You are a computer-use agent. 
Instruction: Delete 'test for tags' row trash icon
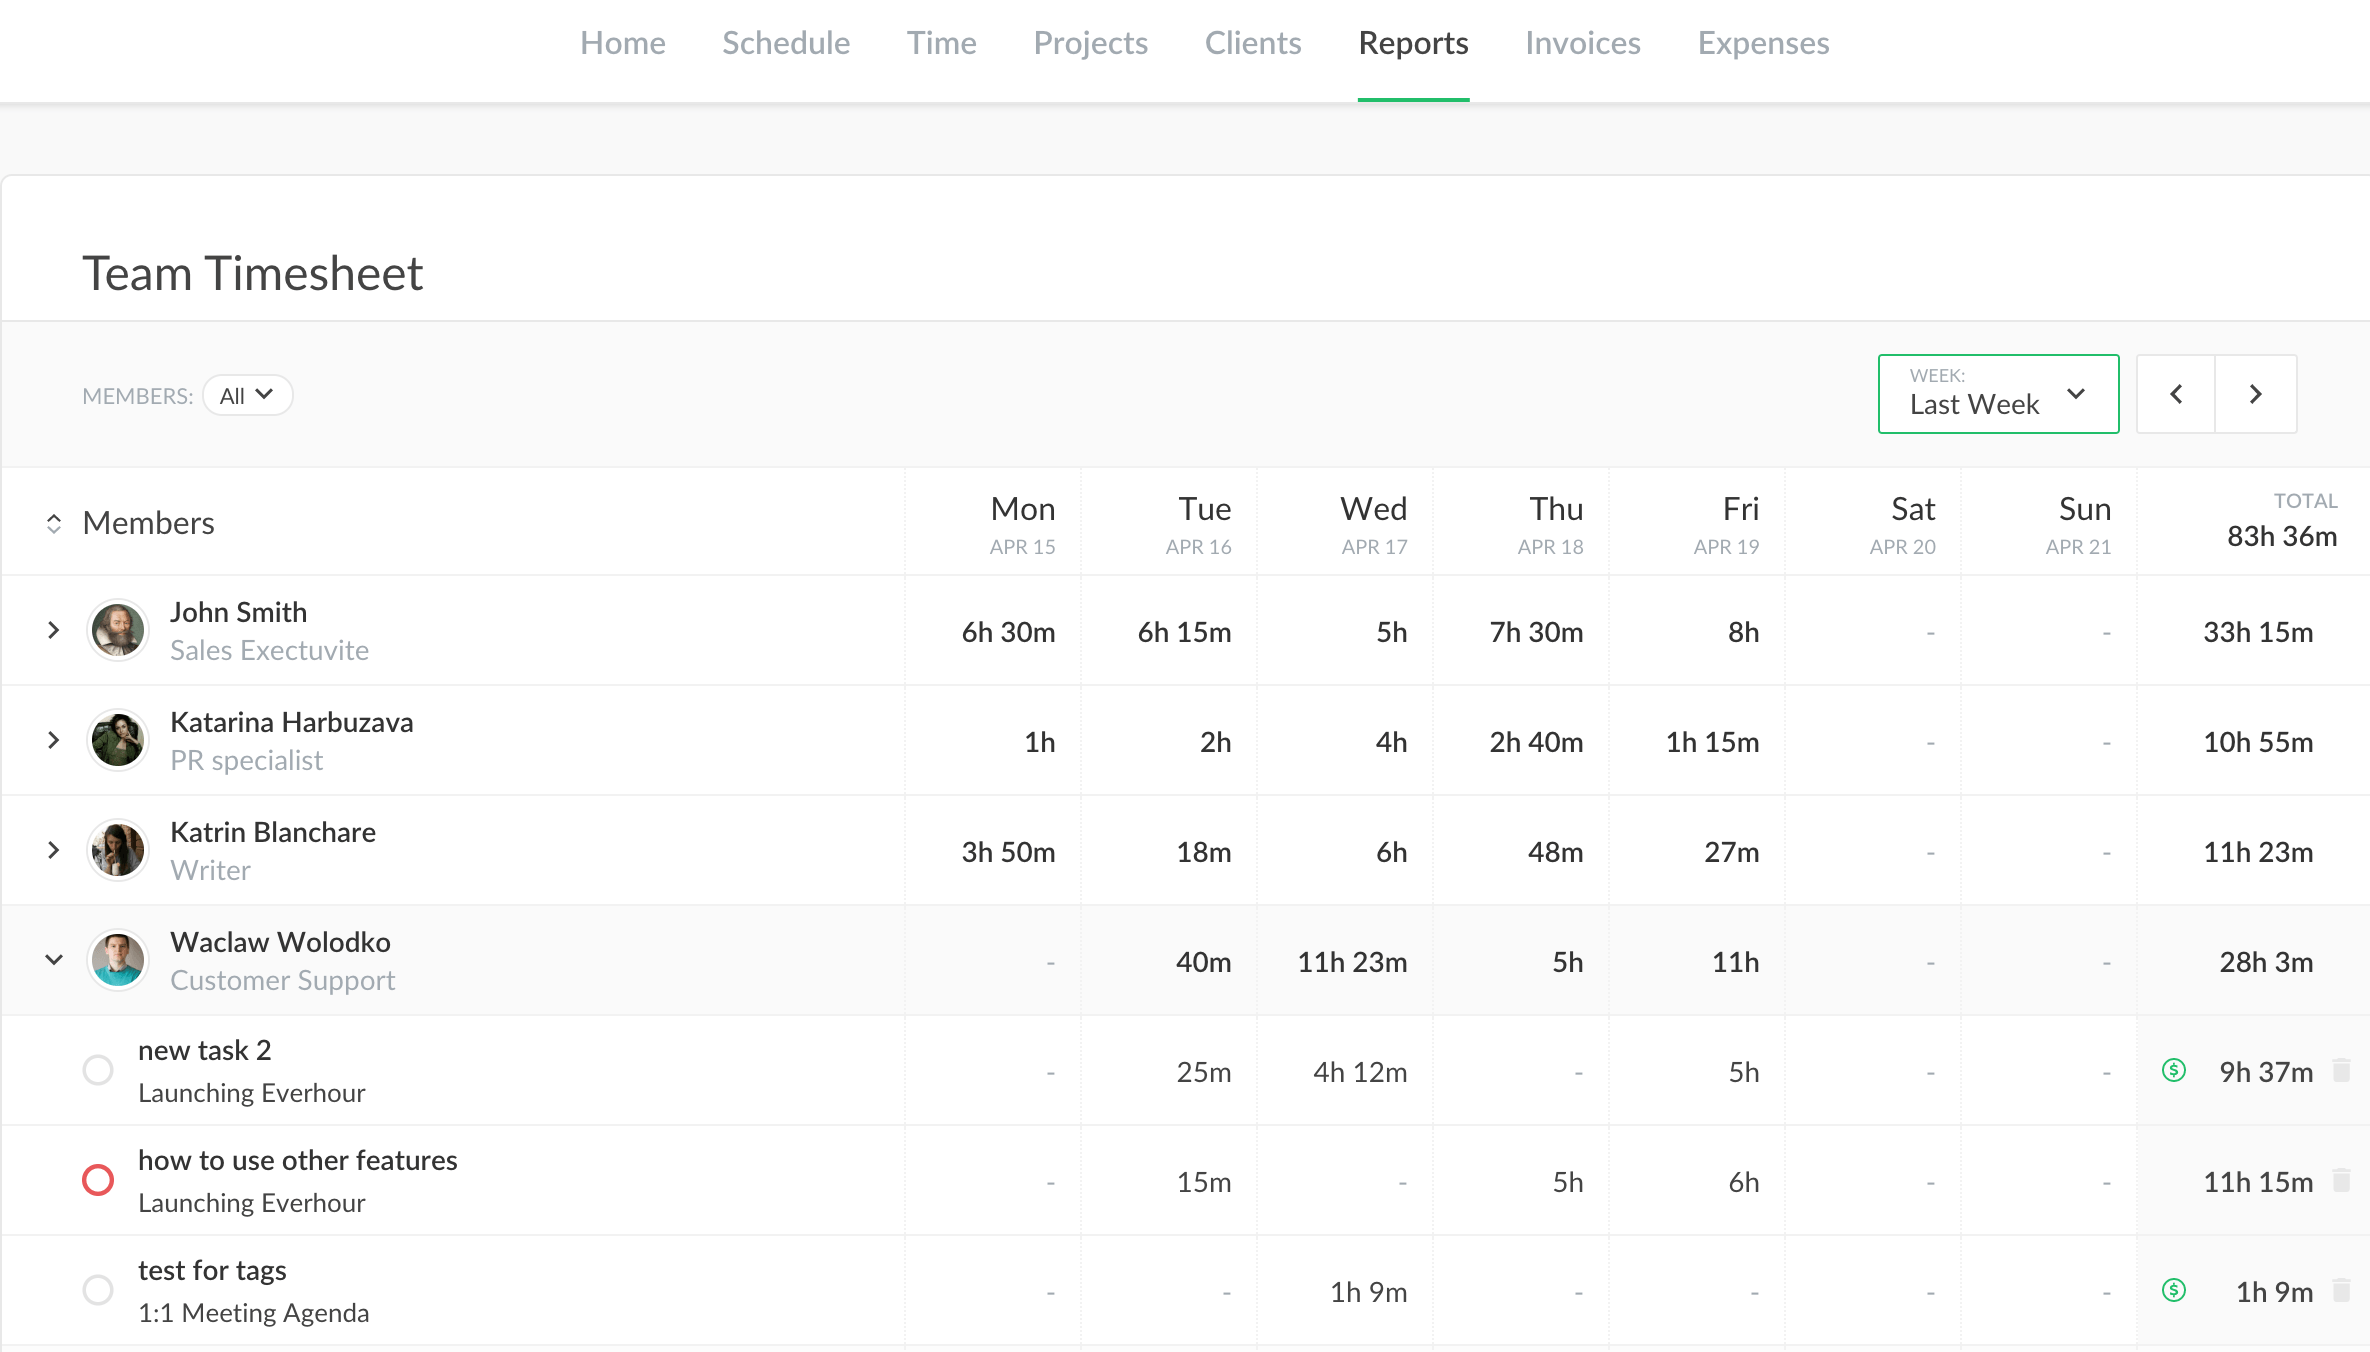point(2341,1290)
